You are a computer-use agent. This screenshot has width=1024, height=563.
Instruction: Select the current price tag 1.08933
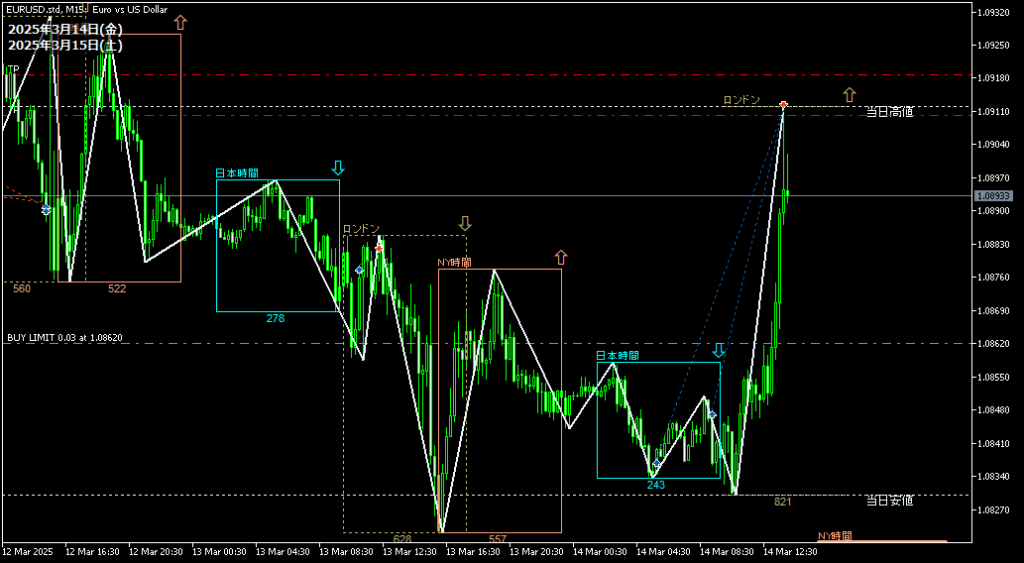[x=995, y=195]
